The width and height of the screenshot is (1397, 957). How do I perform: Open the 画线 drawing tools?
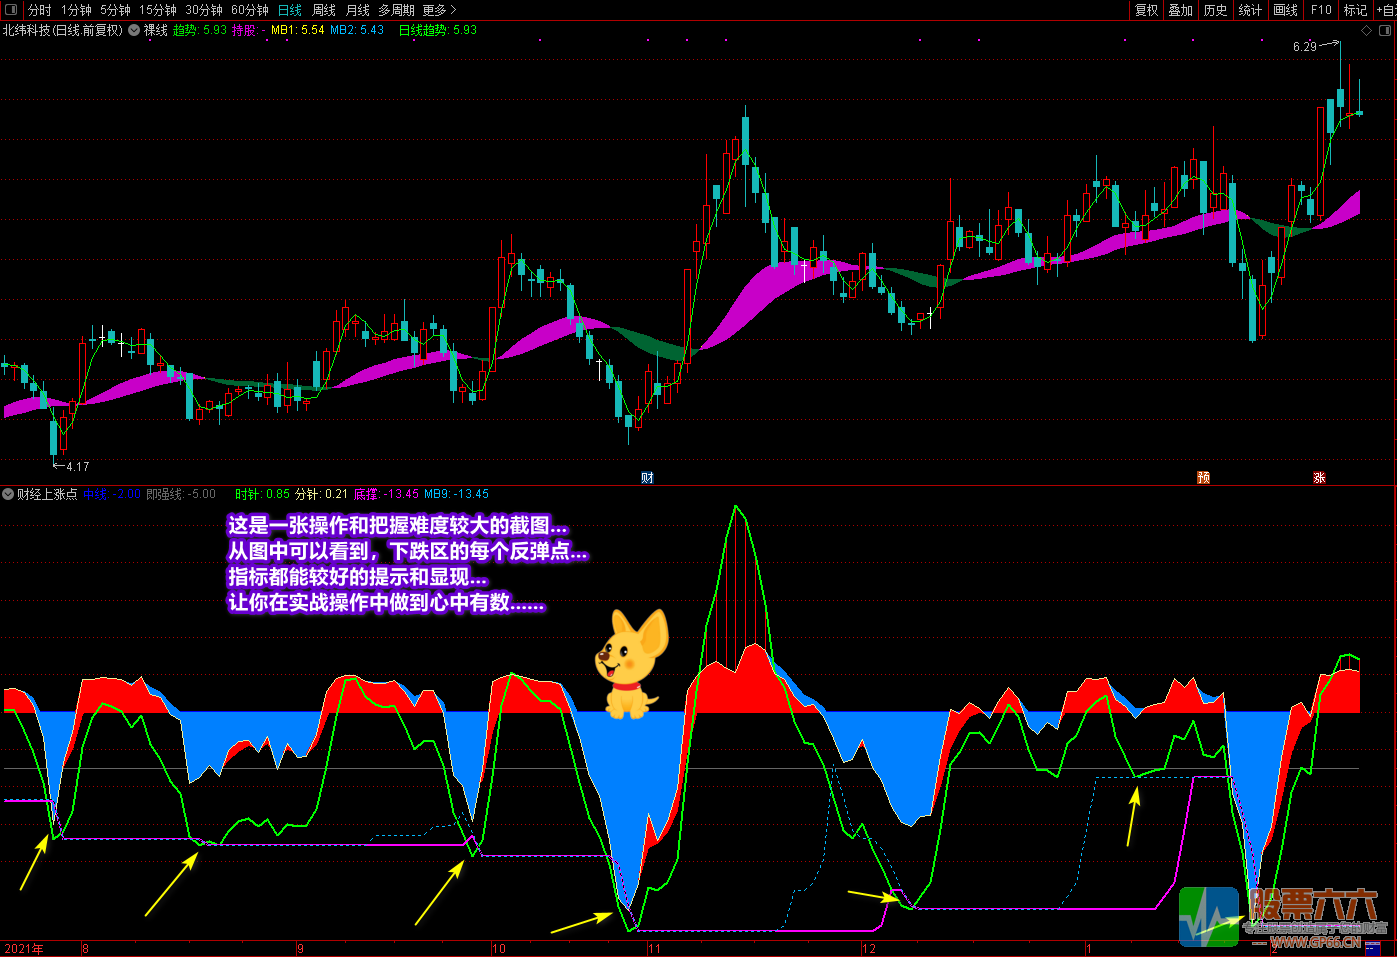(1285, 10)
